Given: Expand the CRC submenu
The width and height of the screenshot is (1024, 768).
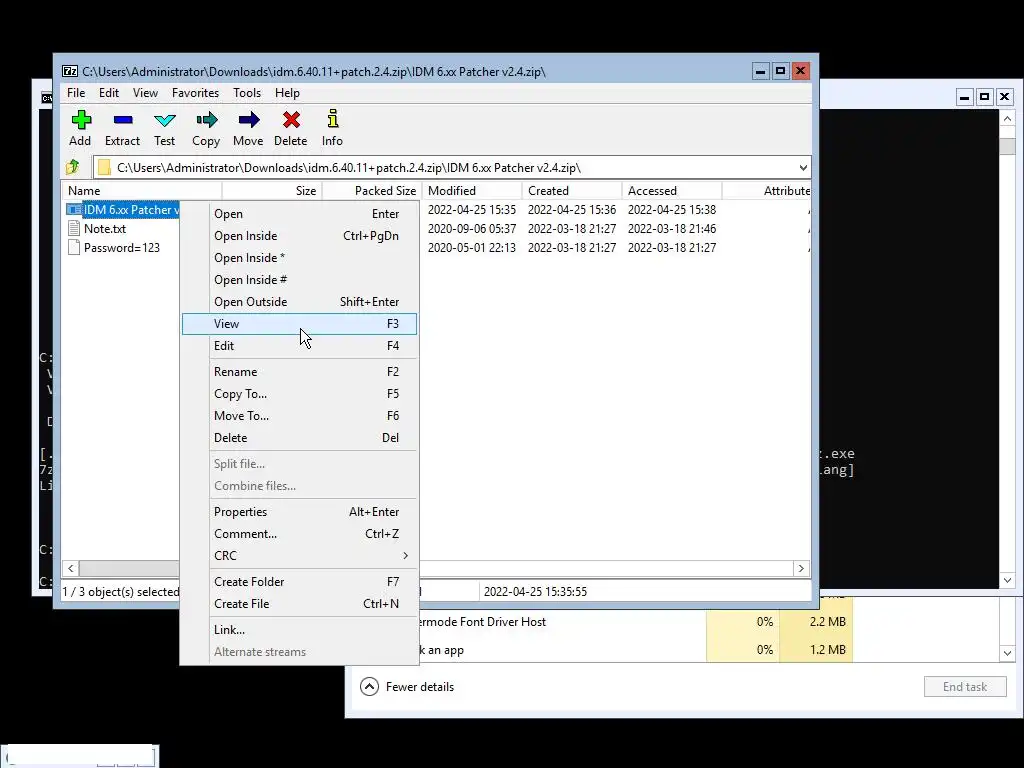Looking at the screenshot, I should point(300,556).
